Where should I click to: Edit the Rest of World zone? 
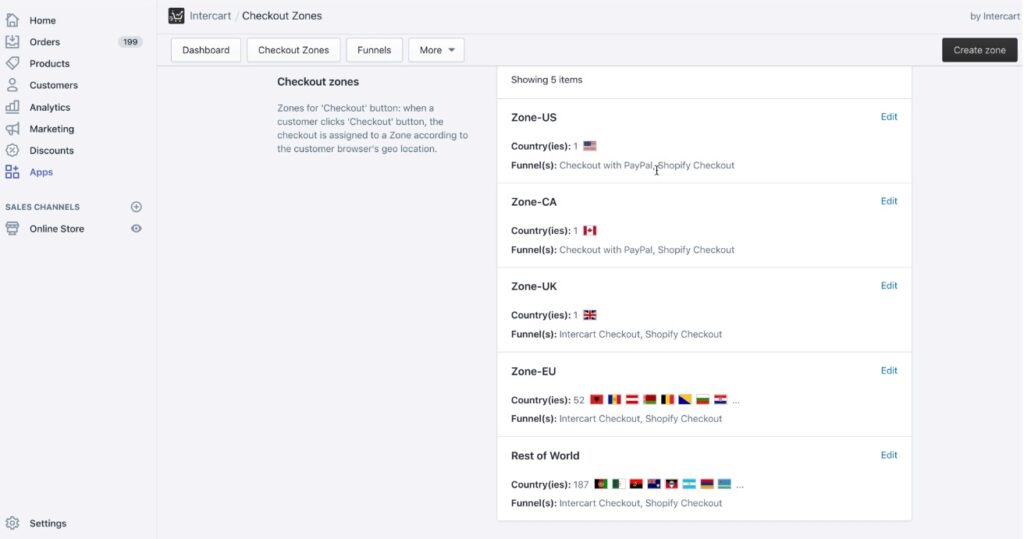tap(889, 455)
